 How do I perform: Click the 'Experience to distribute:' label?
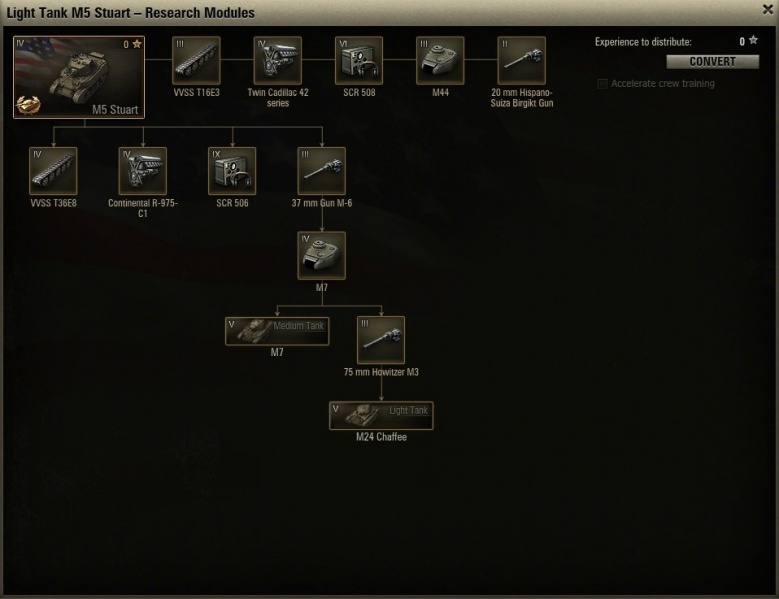pos(643,42)
